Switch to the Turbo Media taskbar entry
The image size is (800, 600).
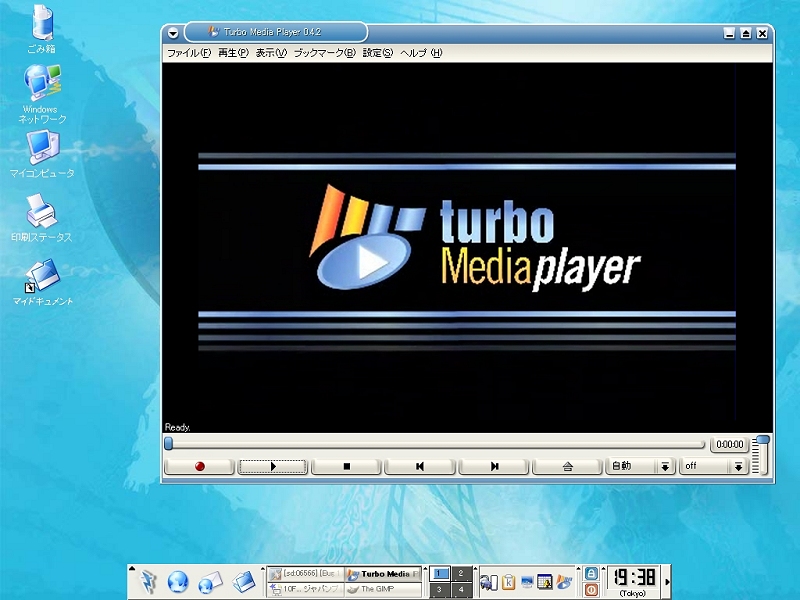384,574
